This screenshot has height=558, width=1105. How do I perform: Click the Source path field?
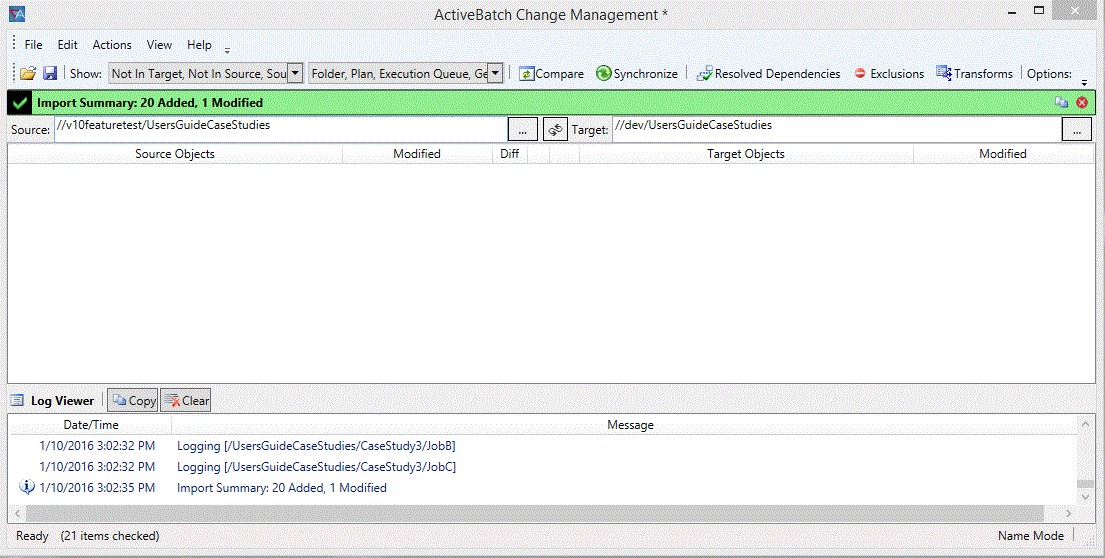(x=280, y=129)
